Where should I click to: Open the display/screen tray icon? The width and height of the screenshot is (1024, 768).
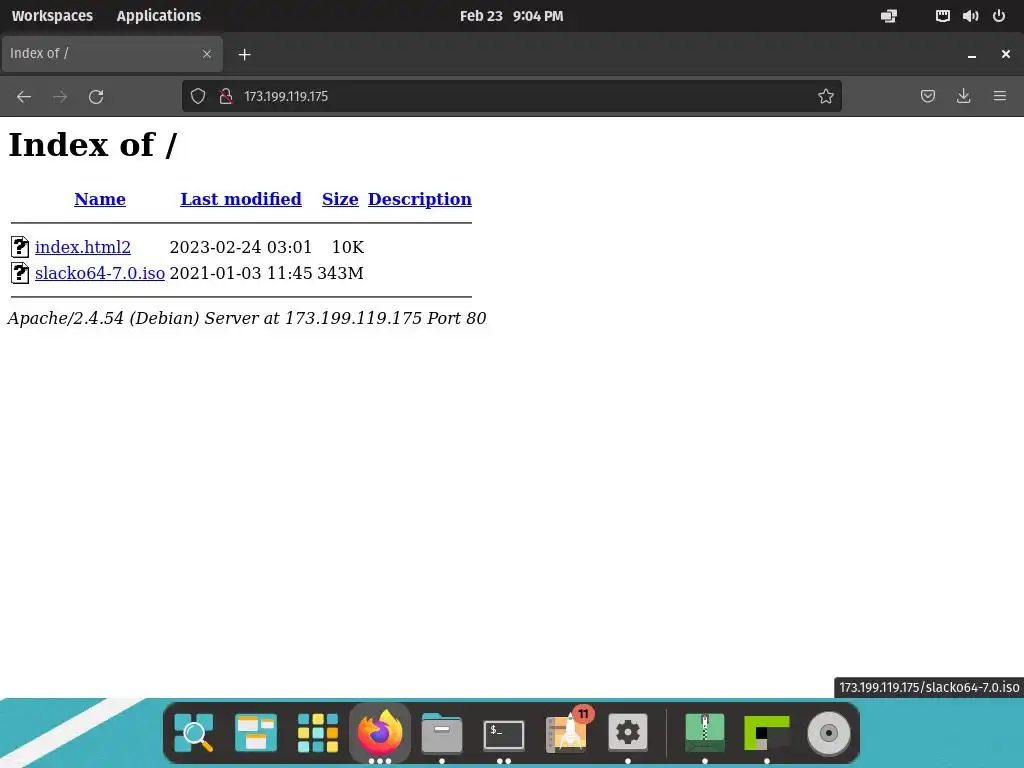889,16
